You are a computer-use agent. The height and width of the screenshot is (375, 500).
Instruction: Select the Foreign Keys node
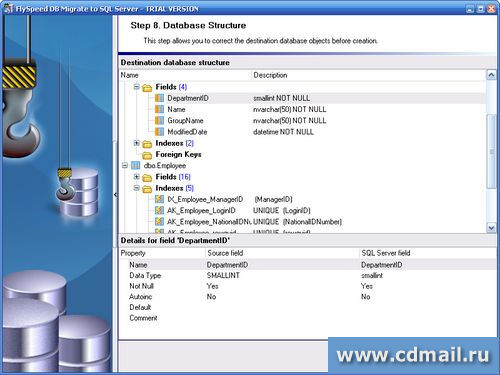coord(178,155)
